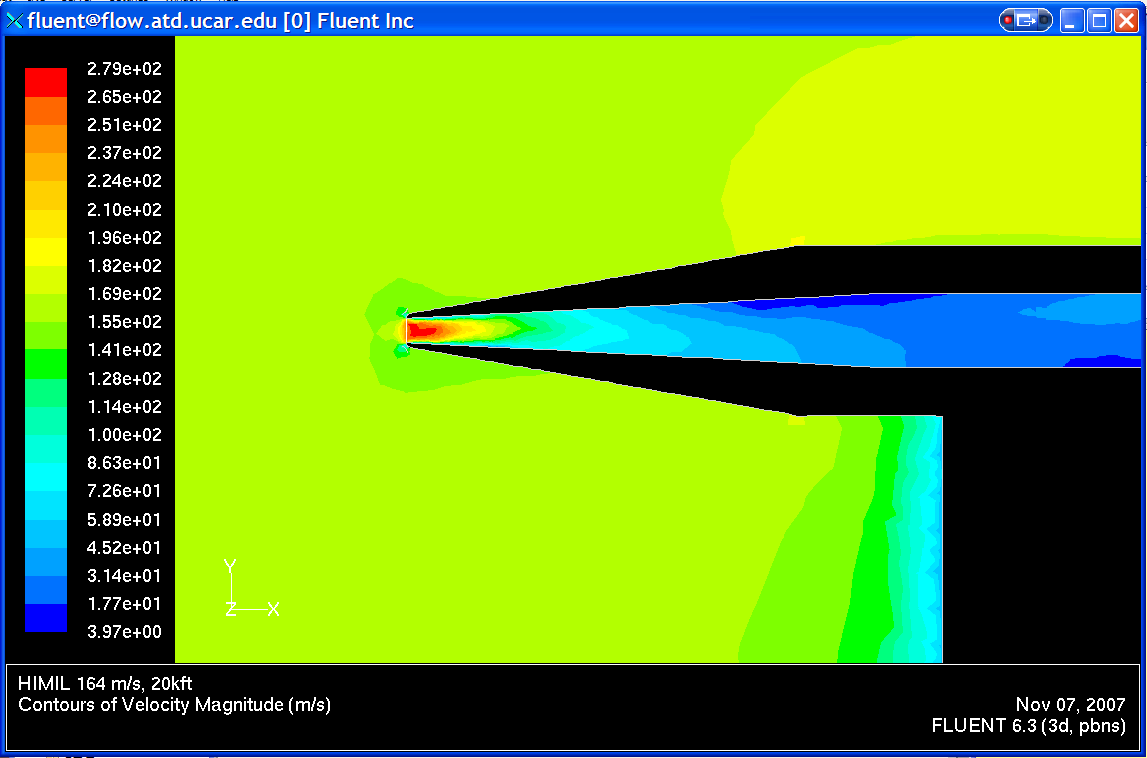Image resolution: width=1147 pixels, height=758 pixels.
Task: Minimize the Fluent graphics window
Action: click(1072, 21)
